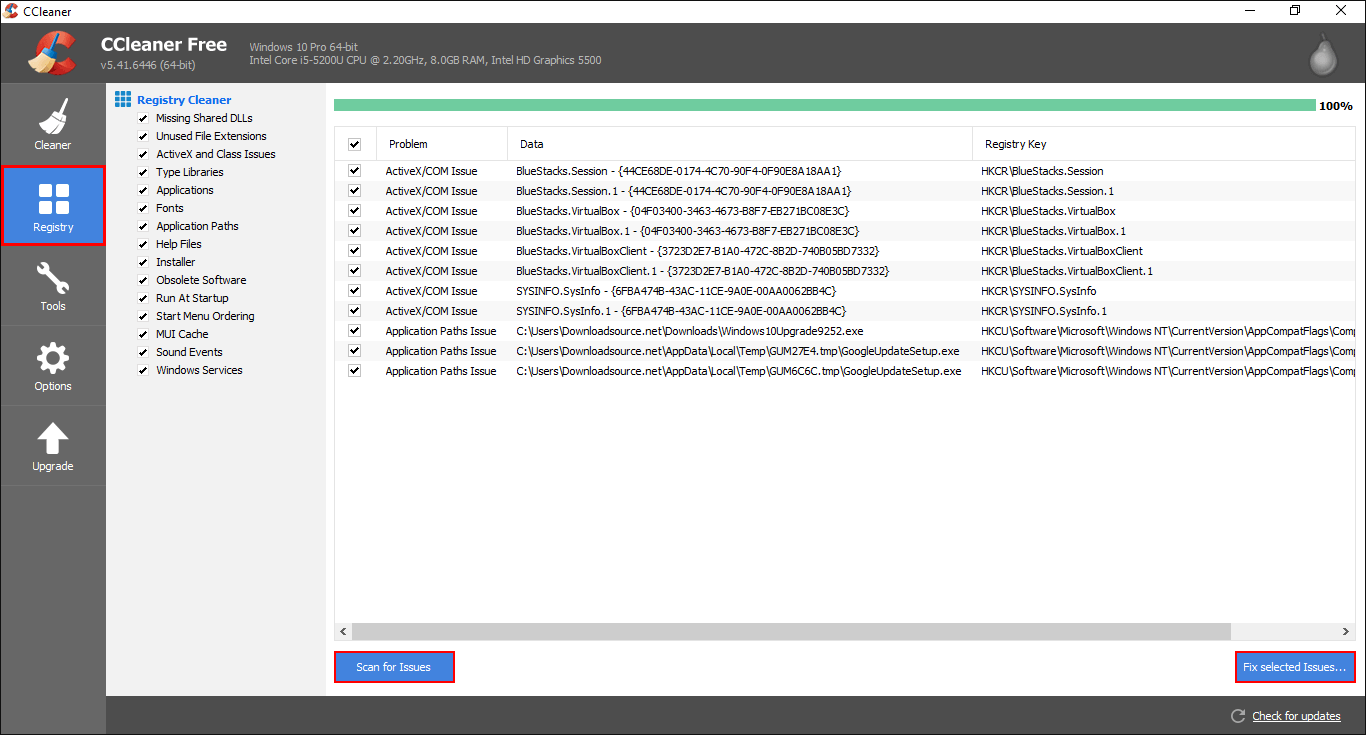The width and height of the screenshot is (1366, 735).
Task: Click the scroll-right arrow of results list
Action: pos(1347,631)
